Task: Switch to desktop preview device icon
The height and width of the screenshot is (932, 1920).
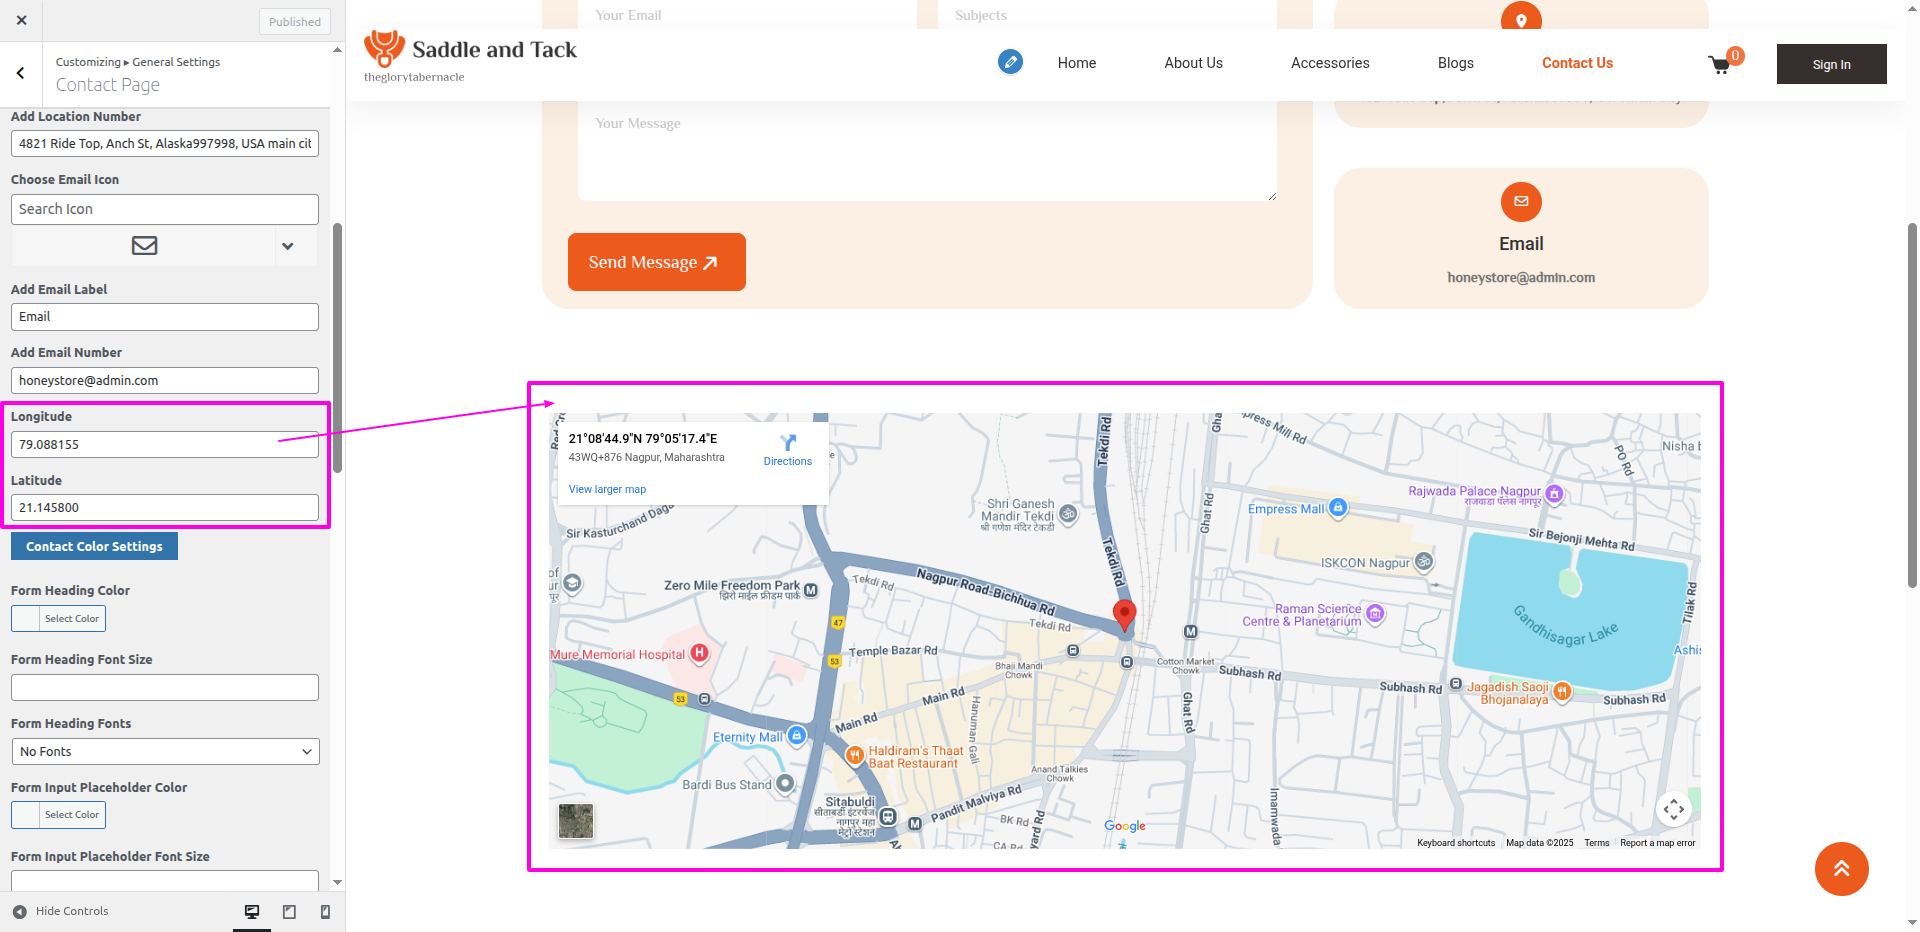Action: [252, 911]
